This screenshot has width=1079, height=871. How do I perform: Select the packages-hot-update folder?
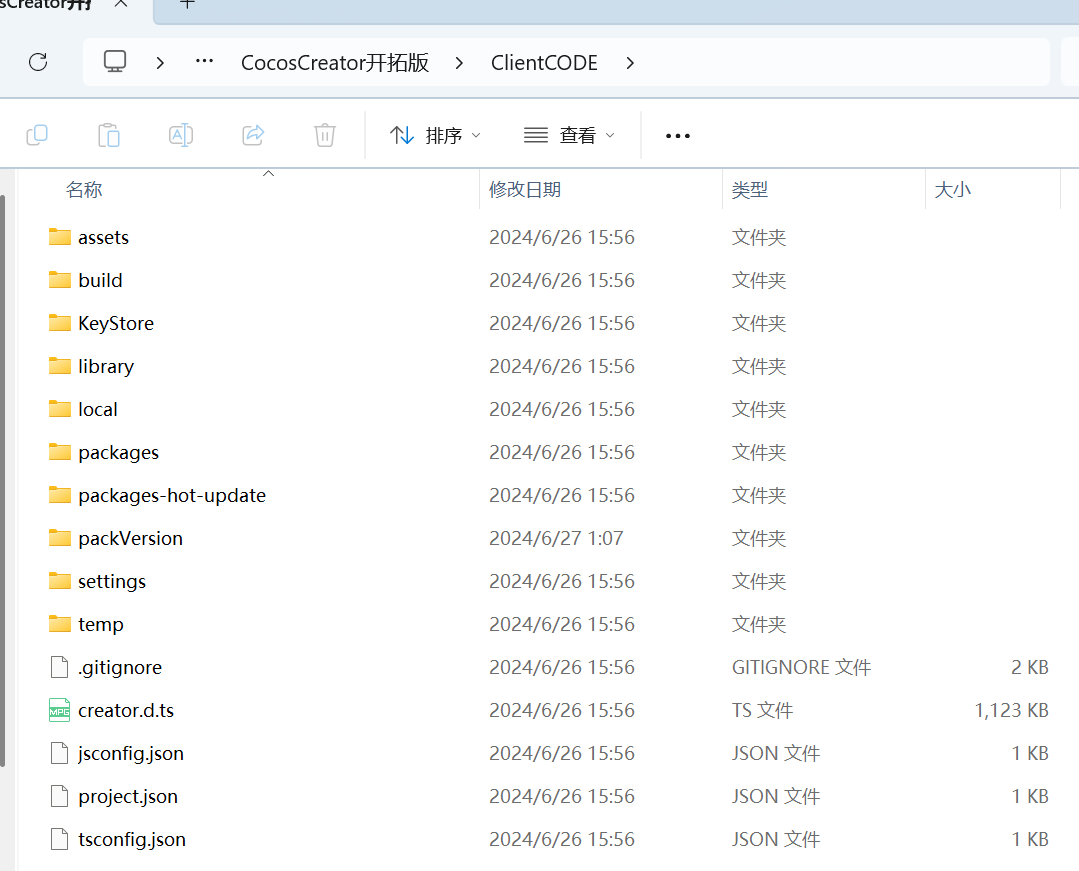click(x=171, y=495)
